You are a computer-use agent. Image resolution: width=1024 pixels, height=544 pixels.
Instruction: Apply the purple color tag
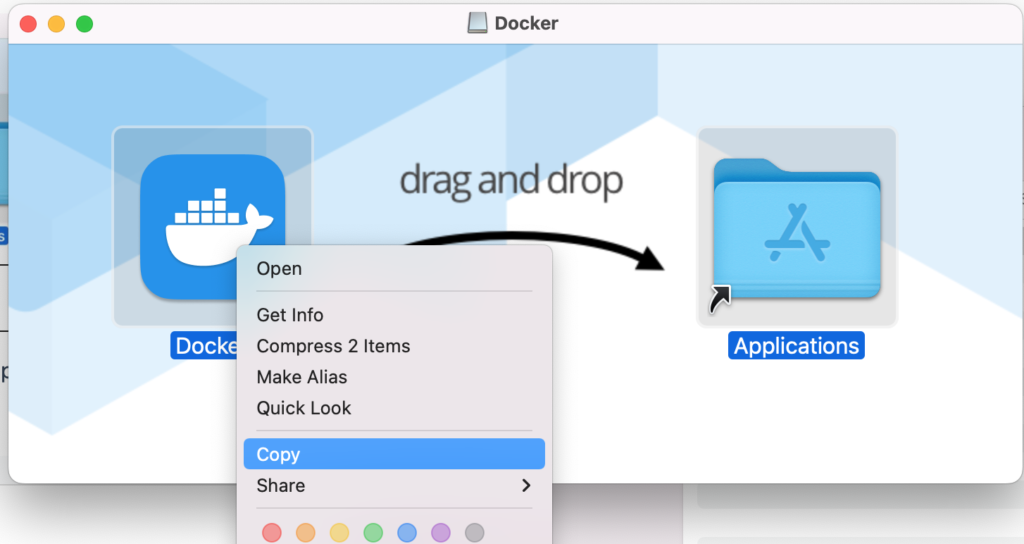point(440,532)
